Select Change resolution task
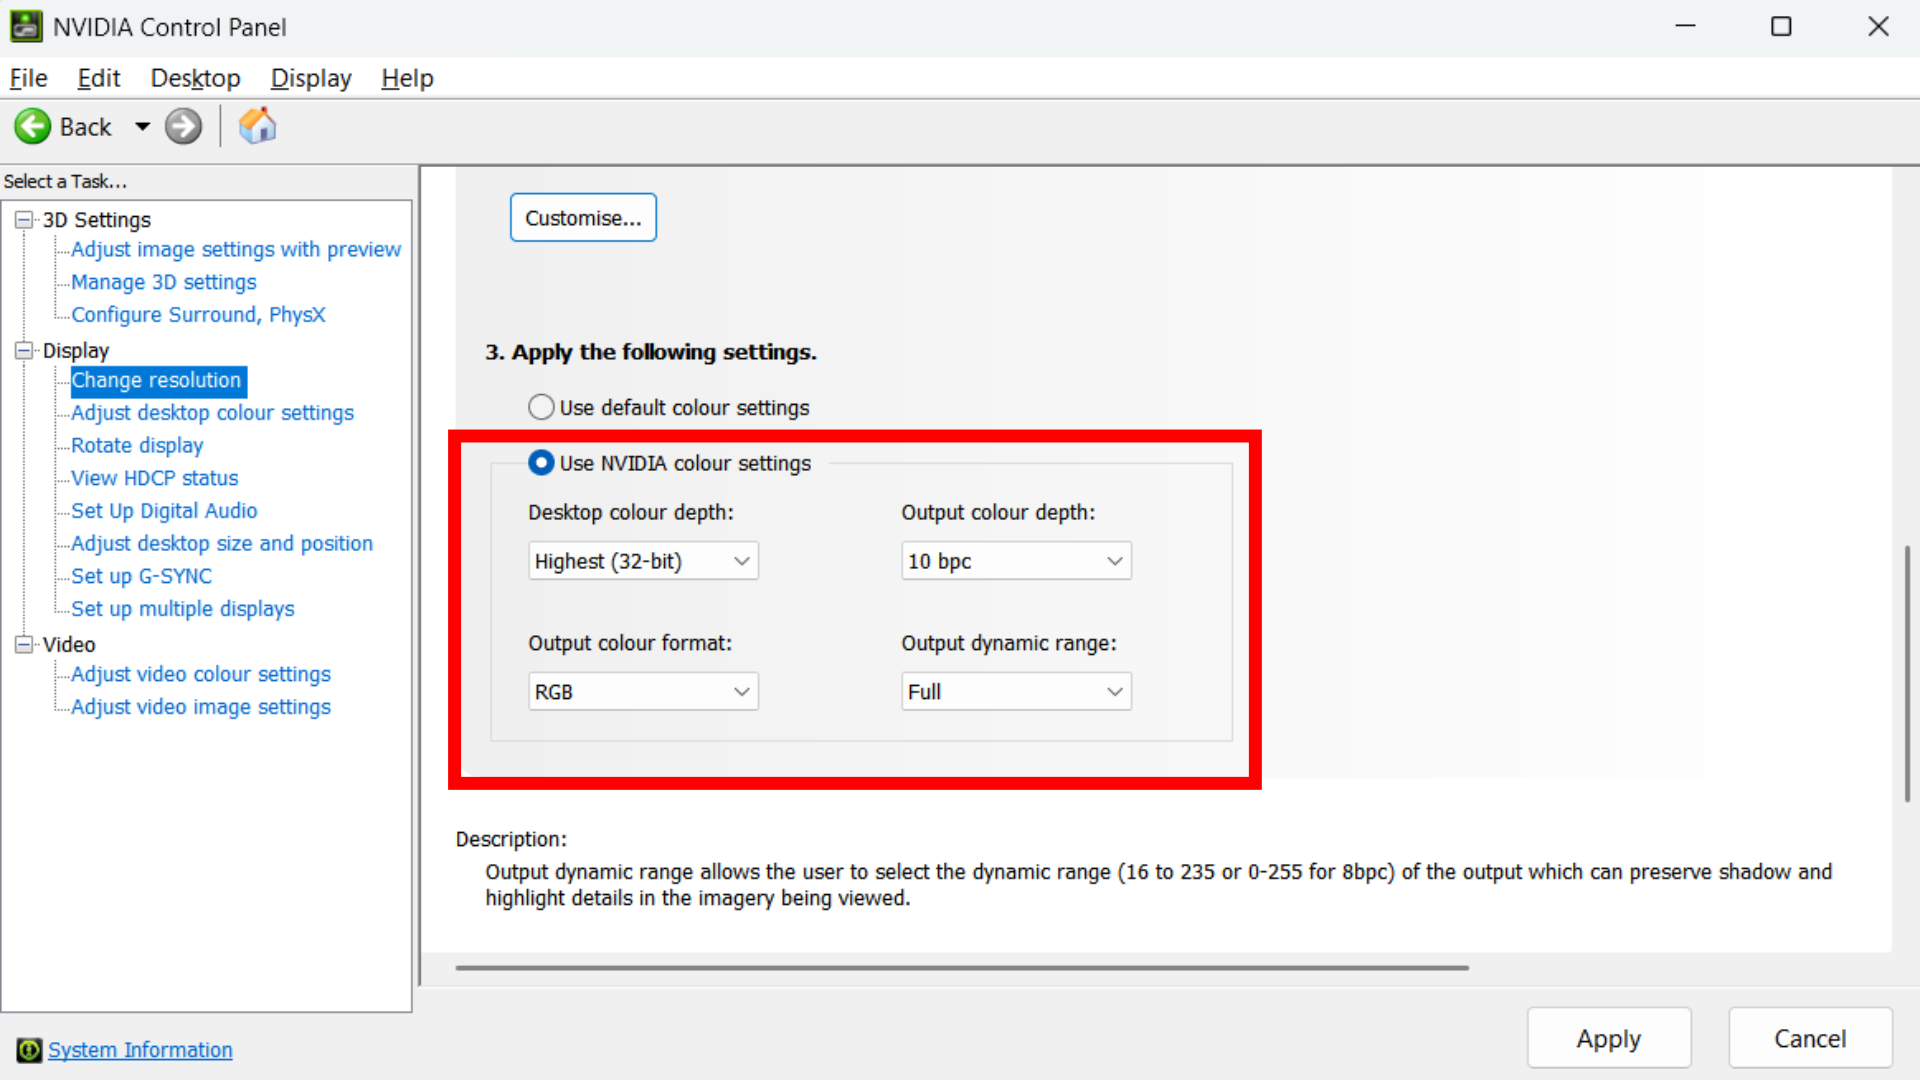This screenshot has width=1920, height=1080. coord(157,380)
